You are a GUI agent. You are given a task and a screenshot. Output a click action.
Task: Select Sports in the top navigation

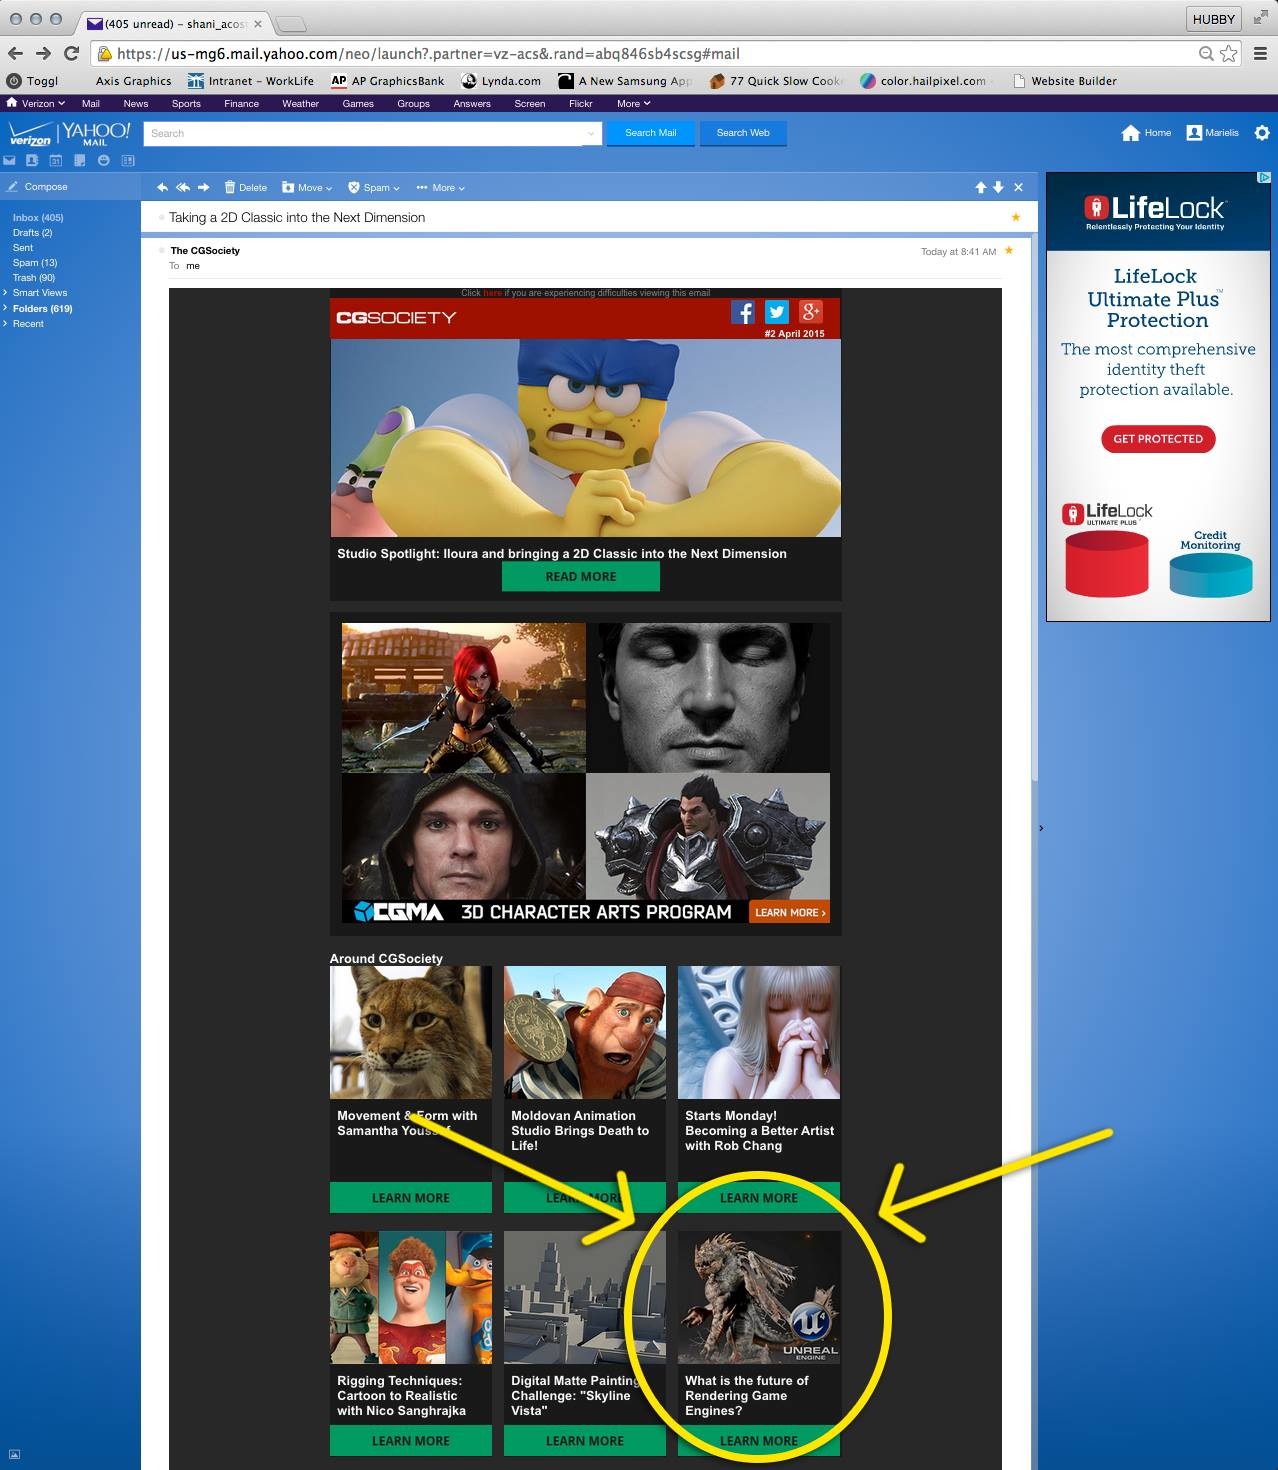click(186, 103)
